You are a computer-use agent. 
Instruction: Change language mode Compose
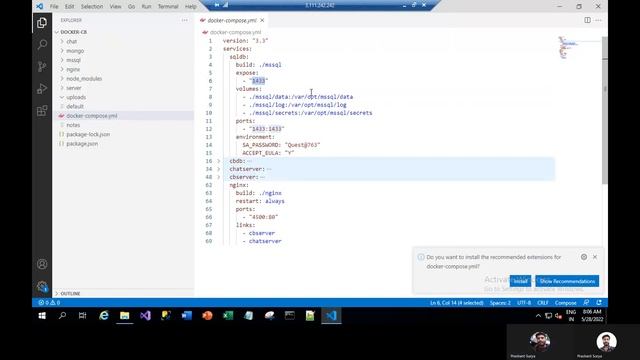[566, 303]
